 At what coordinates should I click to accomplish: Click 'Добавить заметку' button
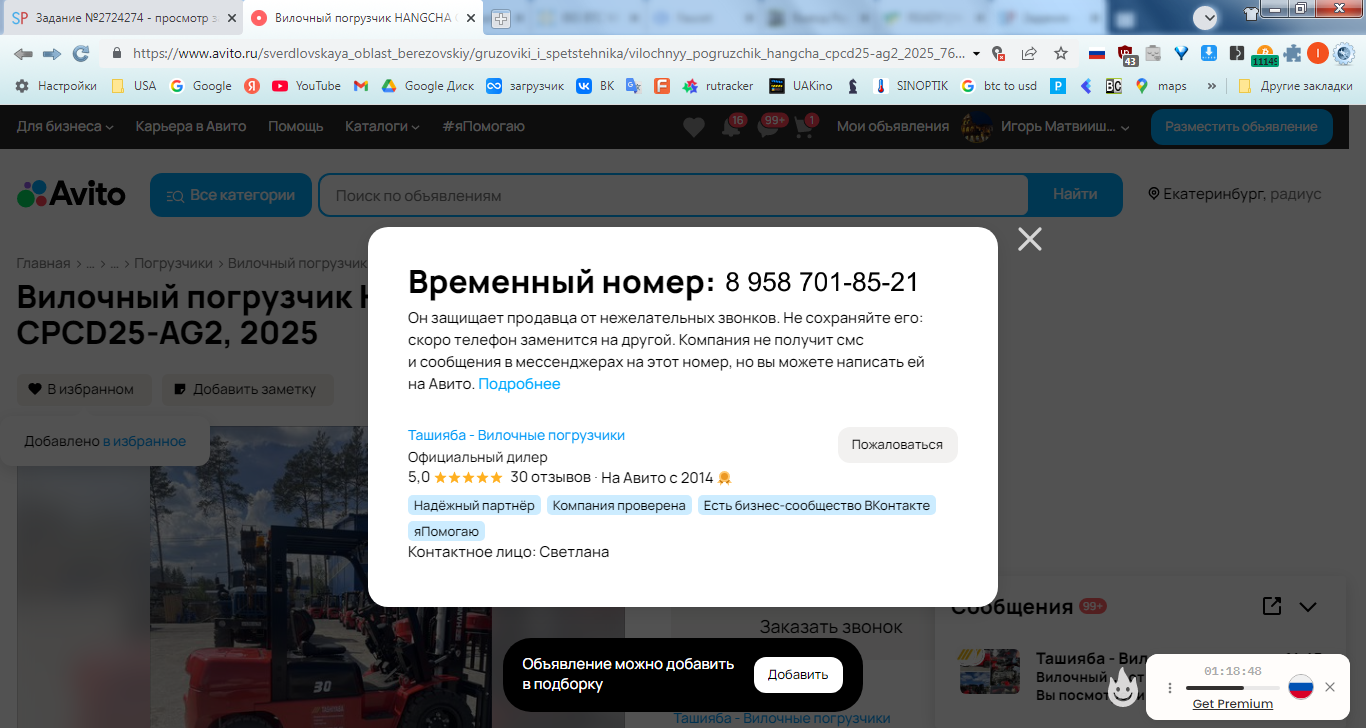point(248,389)
